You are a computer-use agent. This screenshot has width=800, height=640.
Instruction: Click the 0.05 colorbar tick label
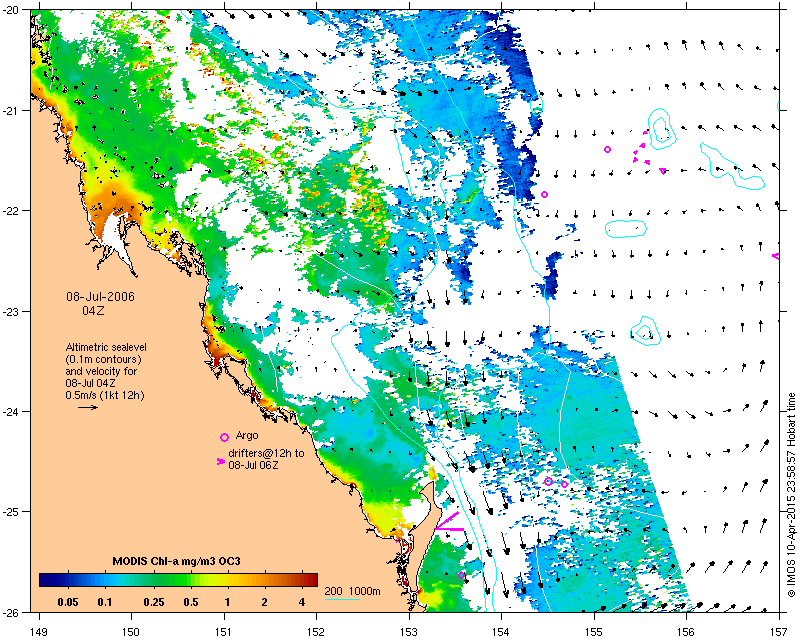coord(68,602)
